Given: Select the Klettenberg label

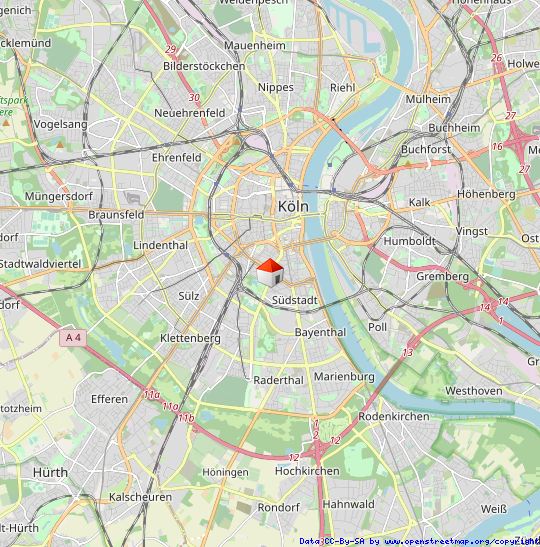Looking at the screenshot, I should tap(190, 338).
